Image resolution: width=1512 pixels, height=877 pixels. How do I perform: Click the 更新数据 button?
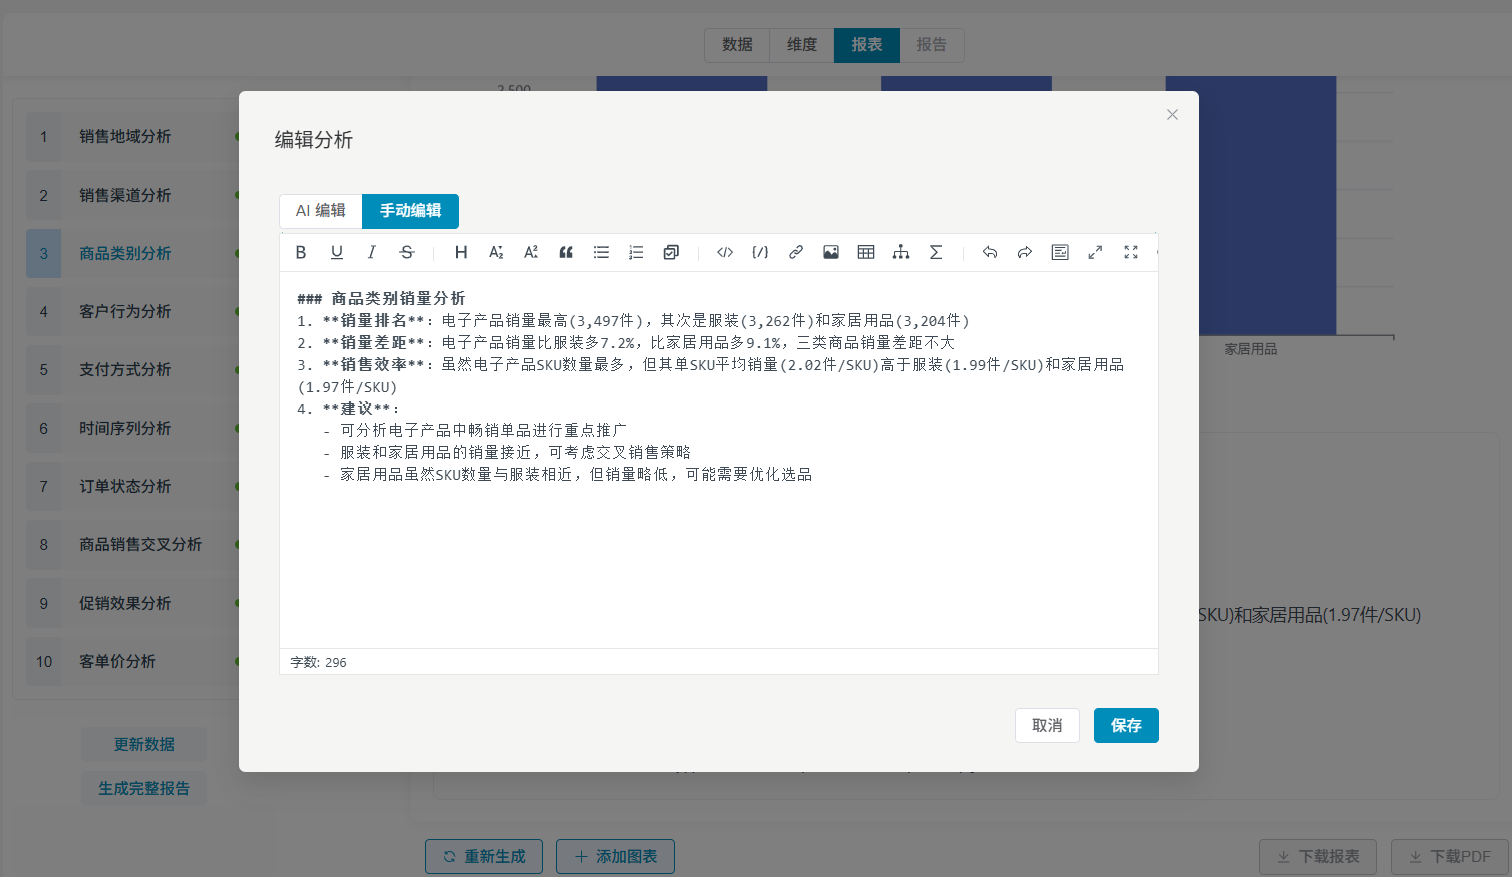tap(144, 744)
